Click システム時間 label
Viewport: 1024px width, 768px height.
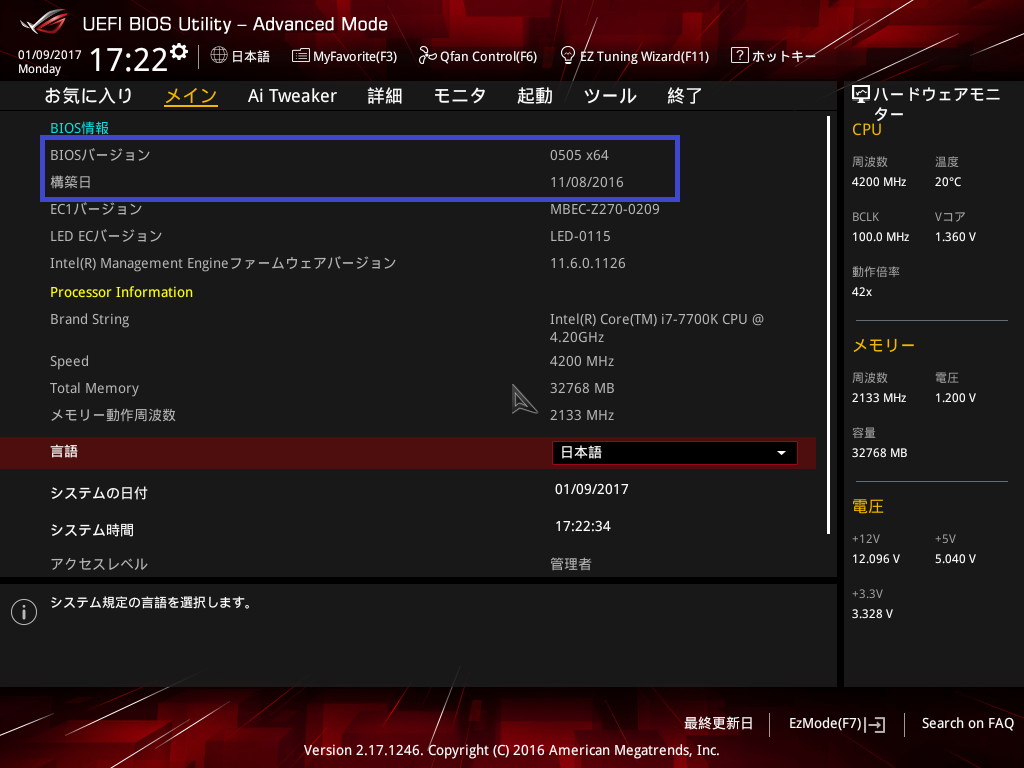(x=92, y=530)
